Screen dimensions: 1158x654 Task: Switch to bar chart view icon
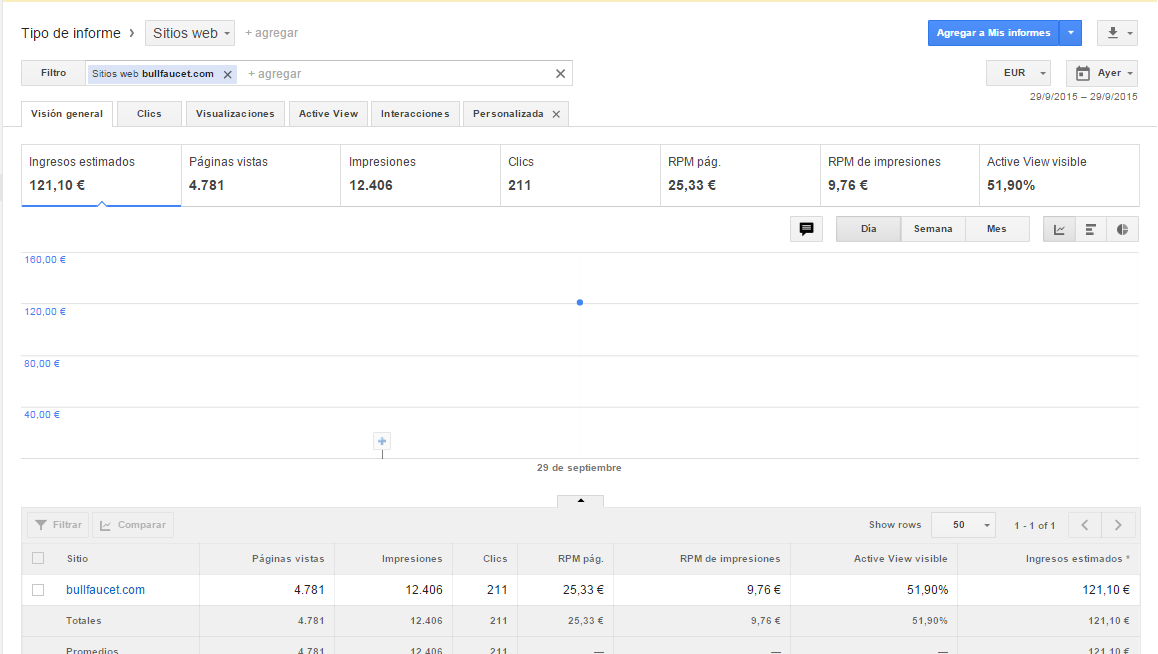coord(1091,230)
